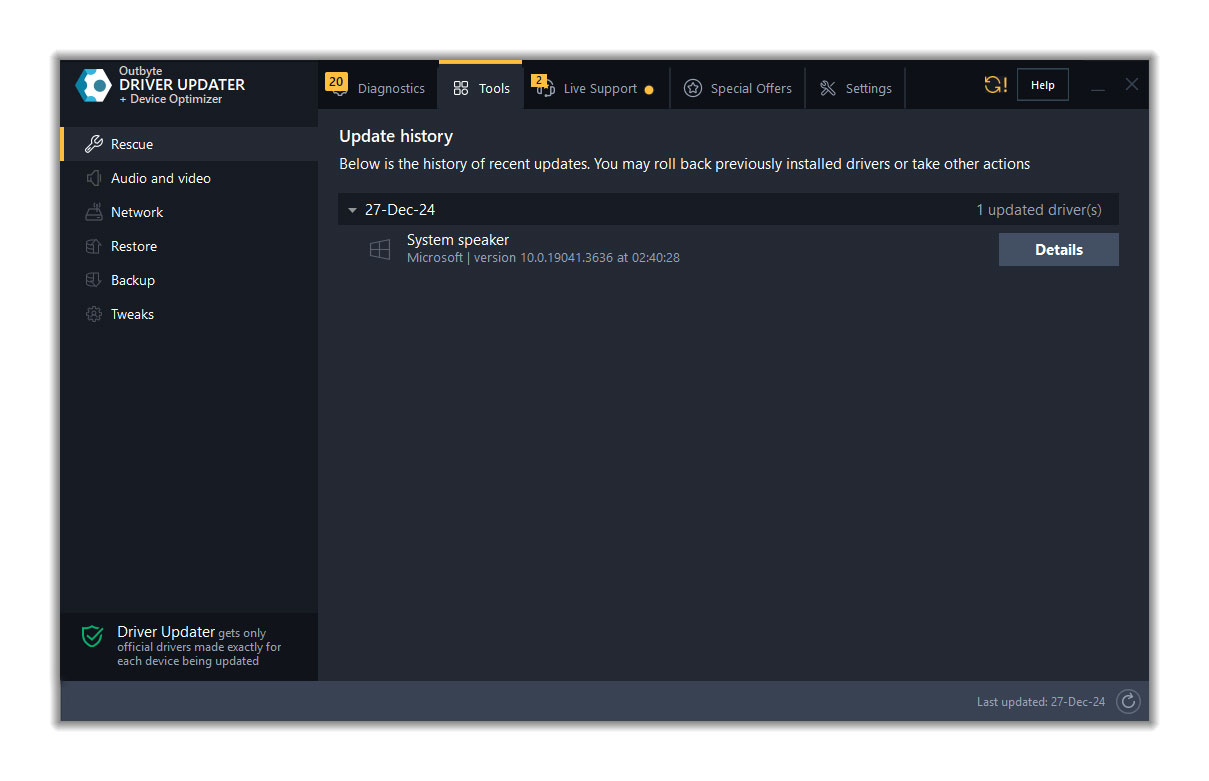Select Network in the sidebar
Image resolution: width=1209 pixels, height=781 pixels.
click(x=189, y=212)
